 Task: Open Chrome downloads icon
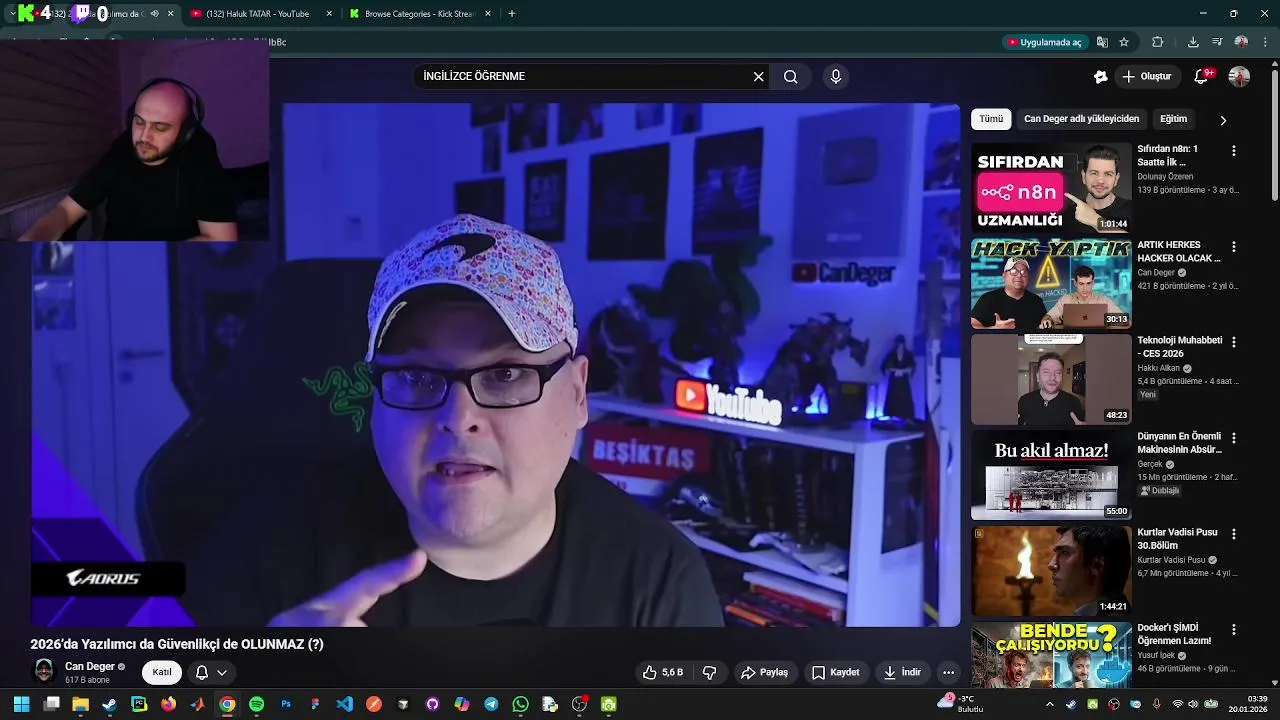tap(1193, 42)
